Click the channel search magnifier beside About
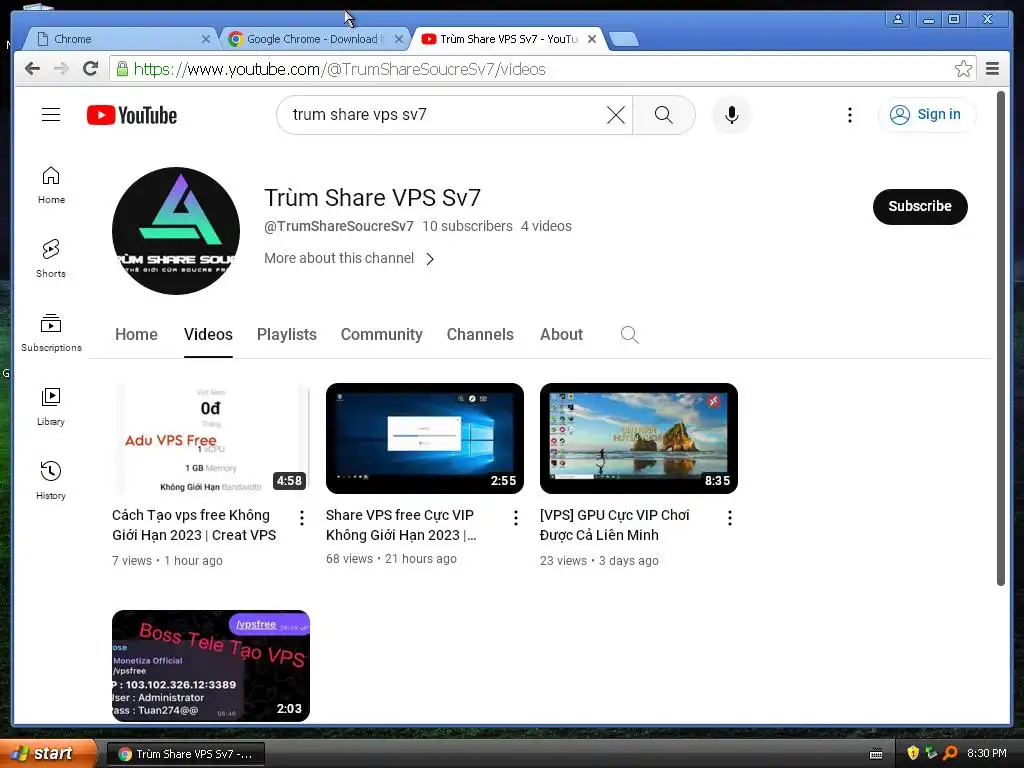Viewport: 1024px width, 768px height. tap(630, 334)
